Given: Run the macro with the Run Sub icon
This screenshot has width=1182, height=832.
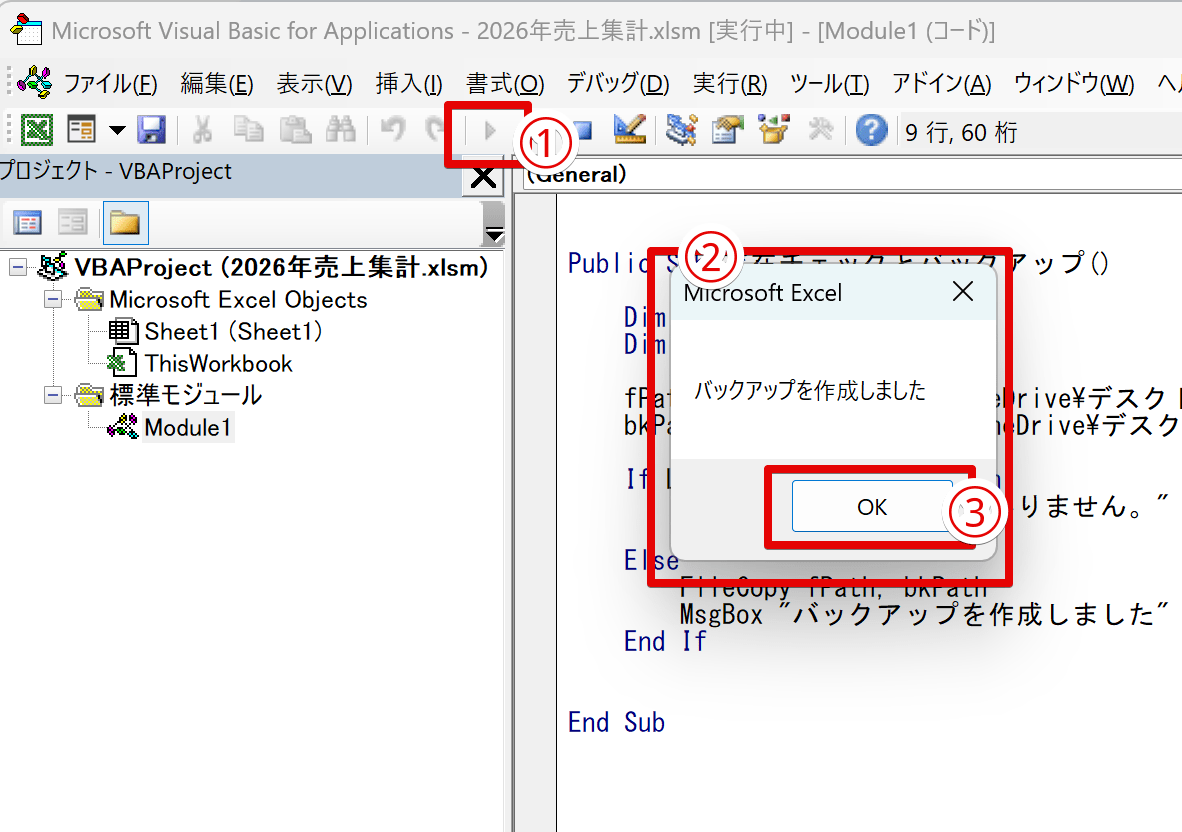Looking at the screenshot, I should 490,131.
